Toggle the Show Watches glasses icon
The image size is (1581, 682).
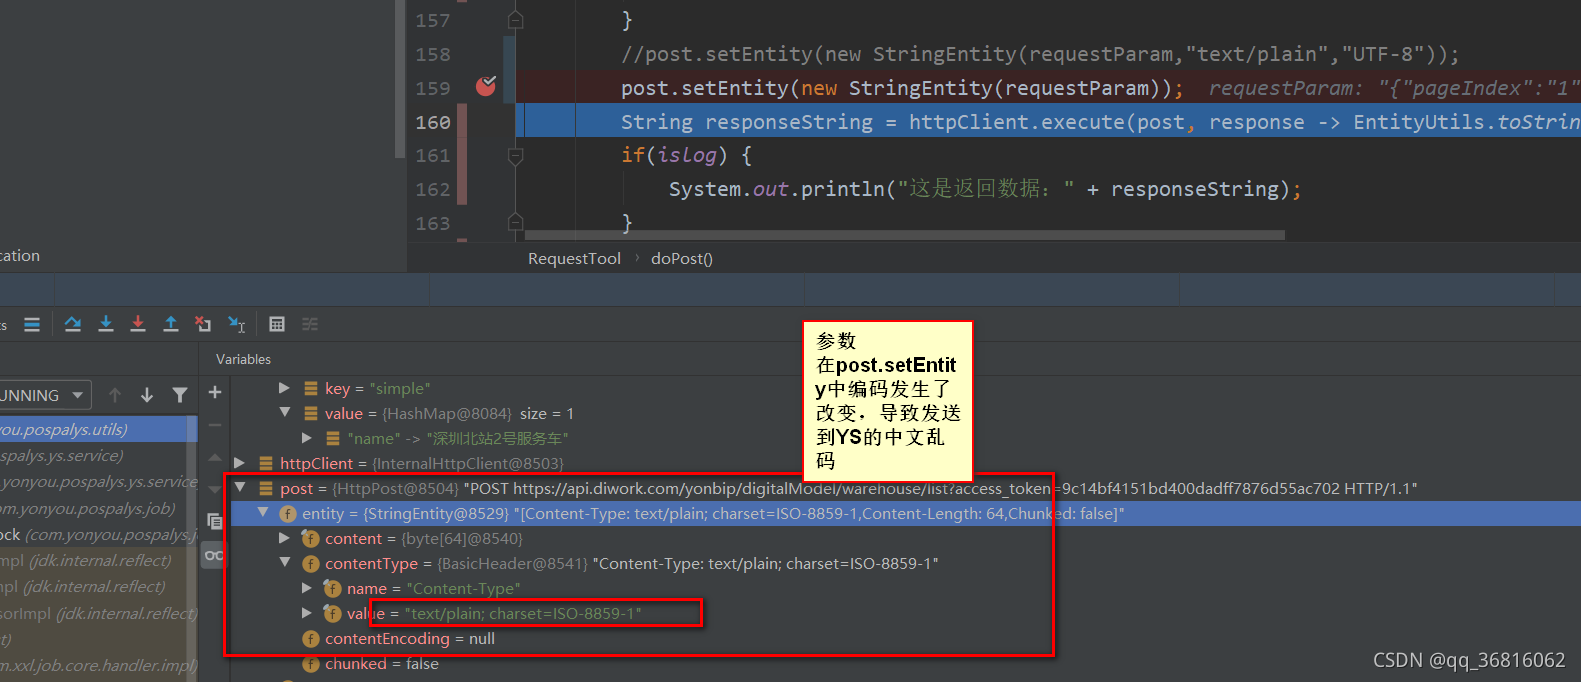(214, 555)
